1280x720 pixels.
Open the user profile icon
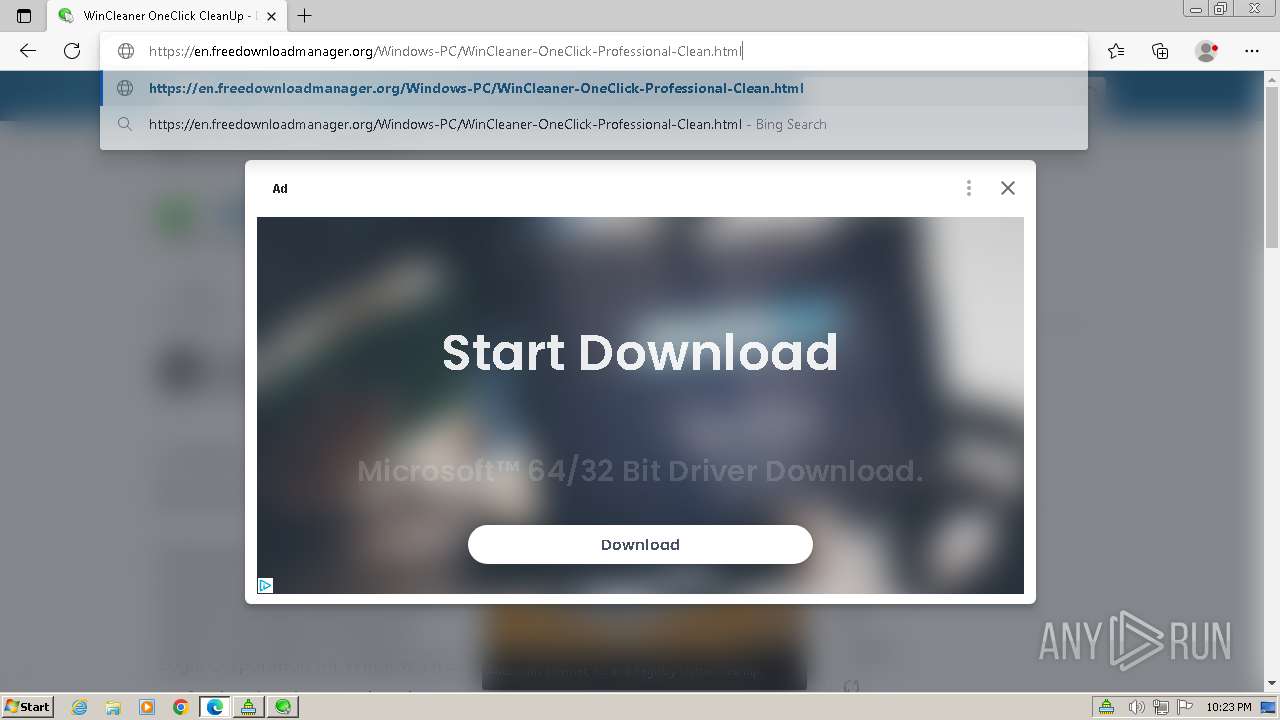pyautogui.click(x=1207, y=51)
